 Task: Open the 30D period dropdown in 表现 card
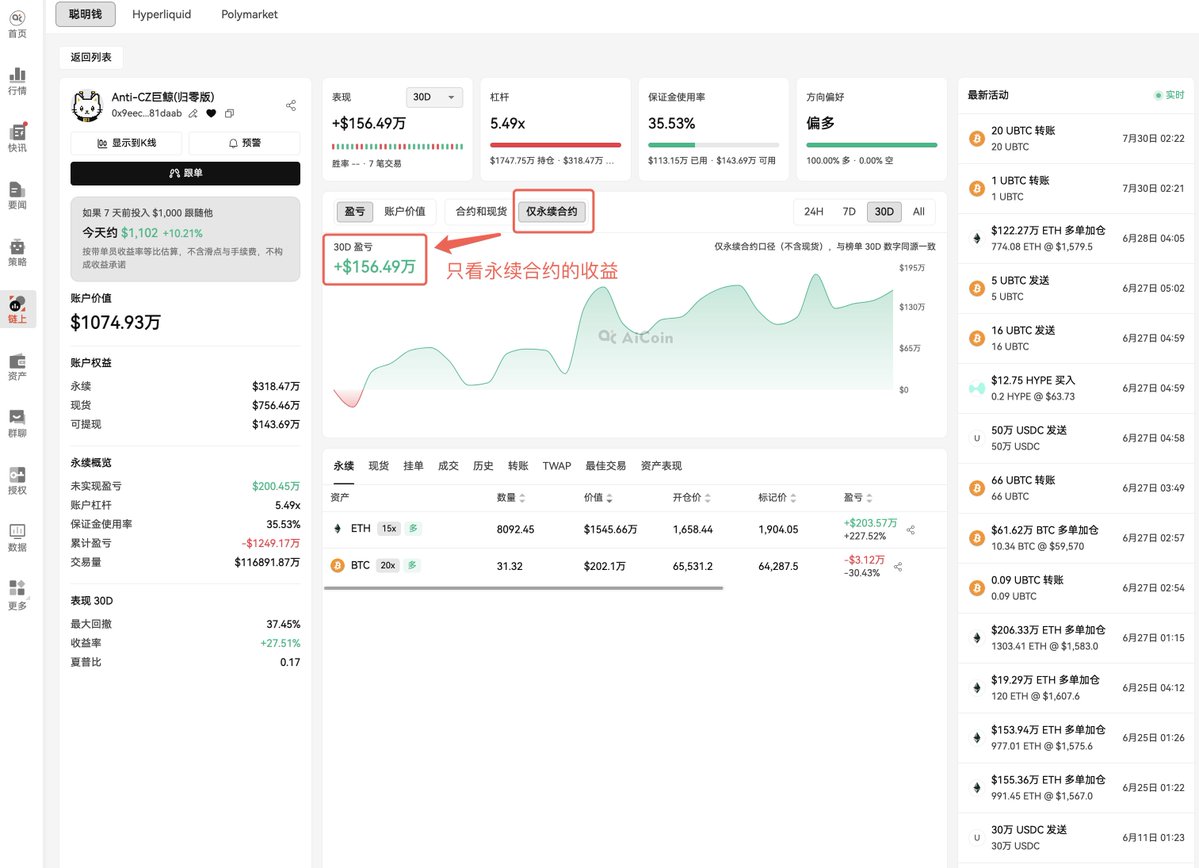434,97
